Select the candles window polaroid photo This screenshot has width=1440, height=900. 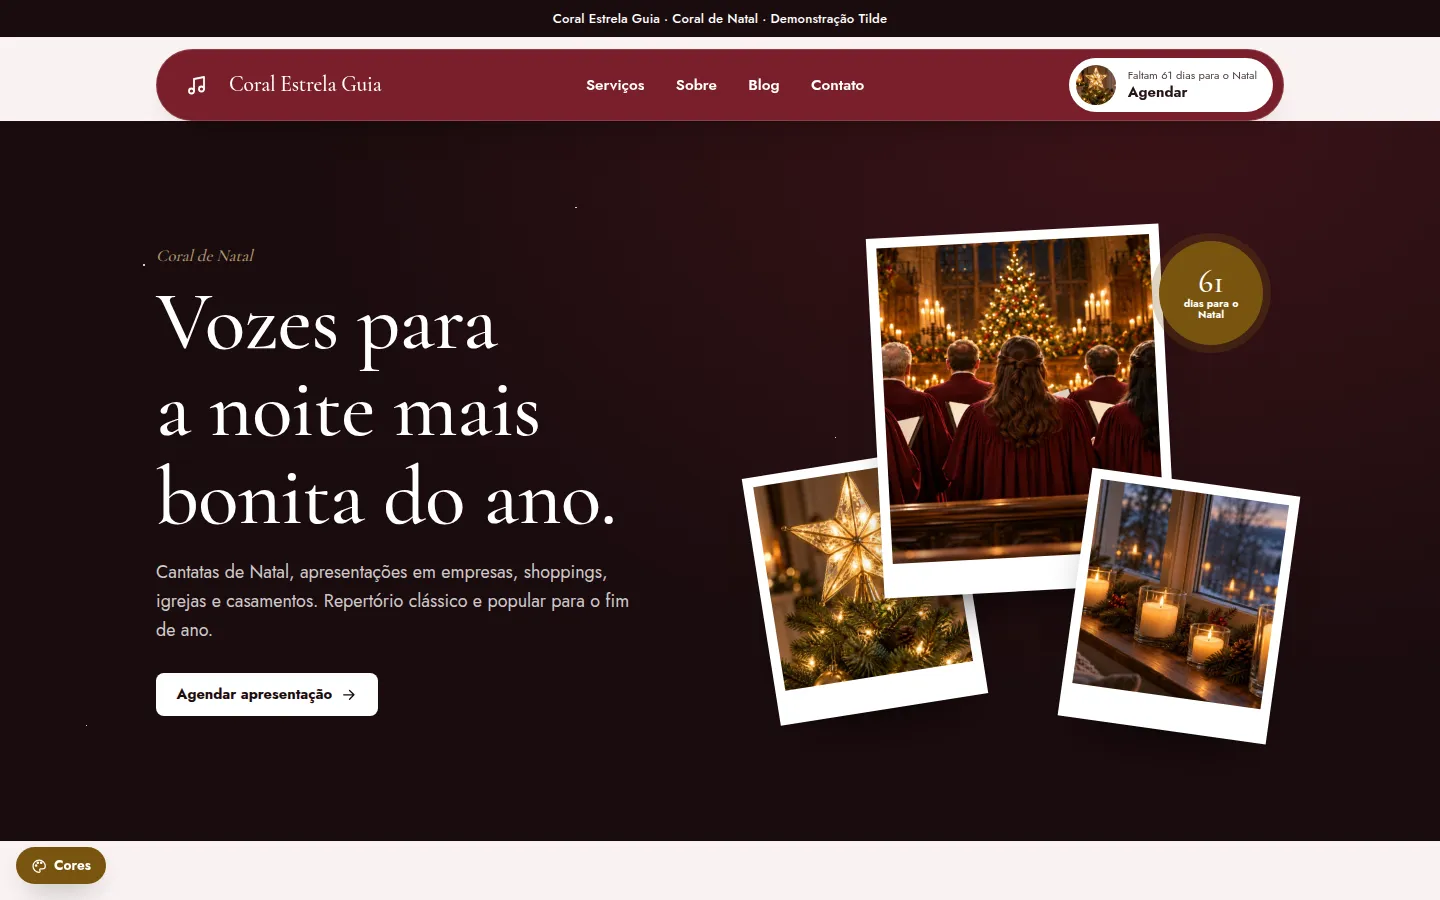(x=1180, y=605)
